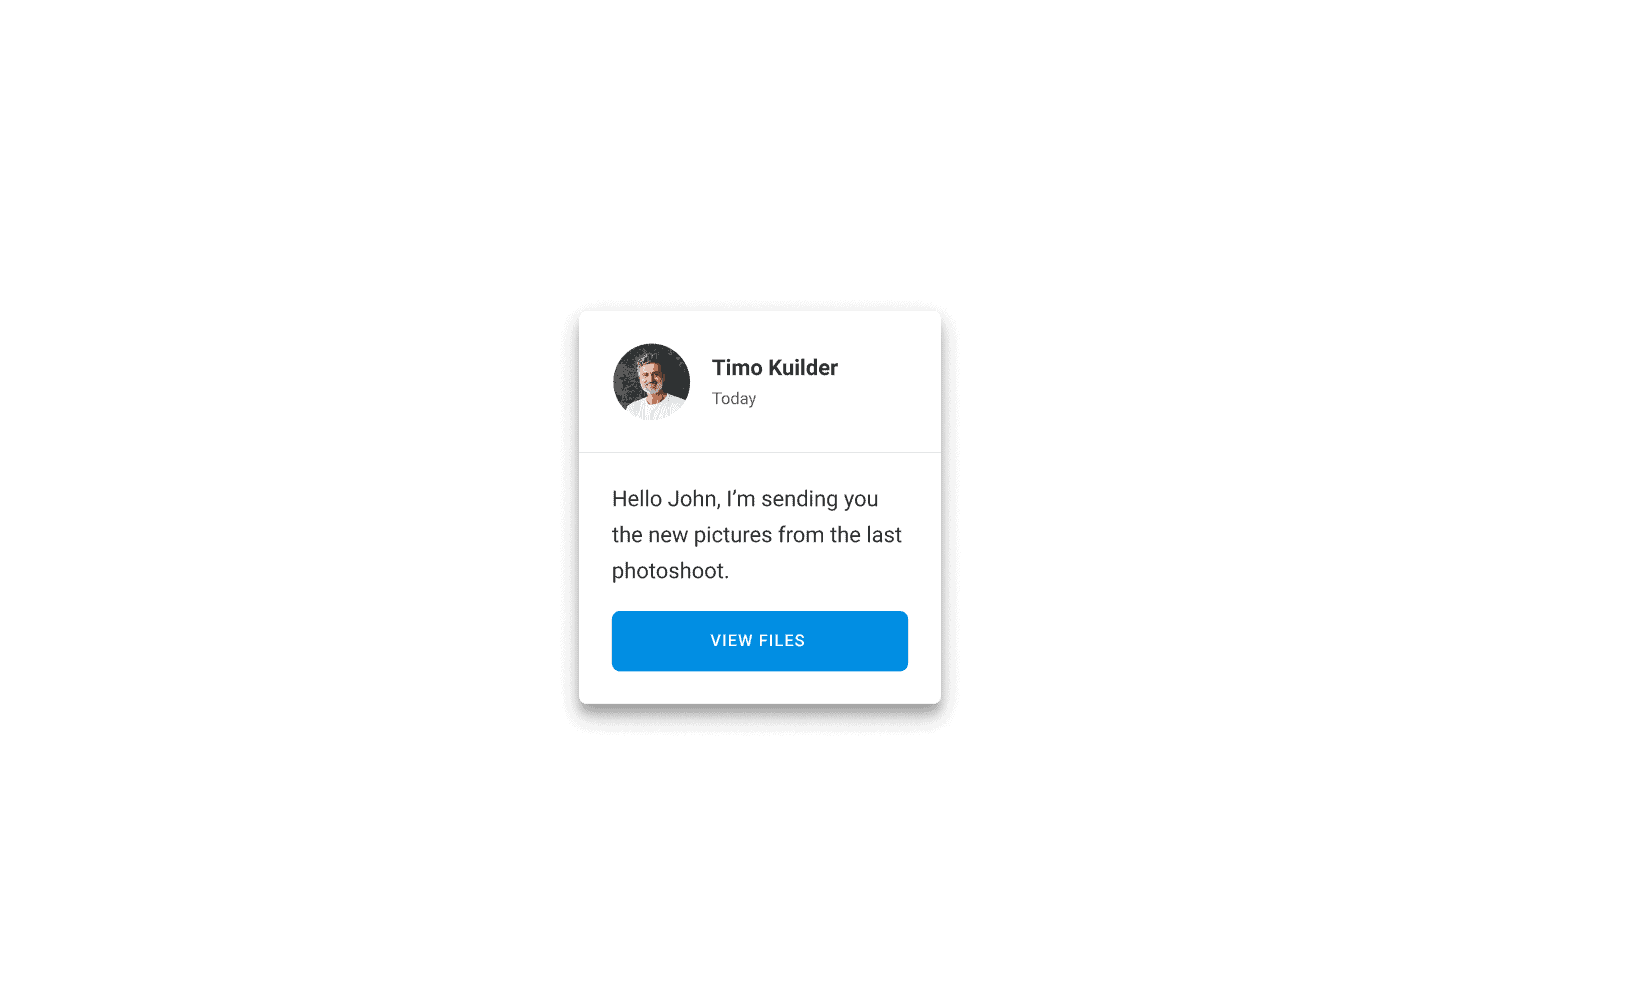Click the Today timestamp under the name
The height and width of the screenshot is (991, 1641).
[734, 399]
